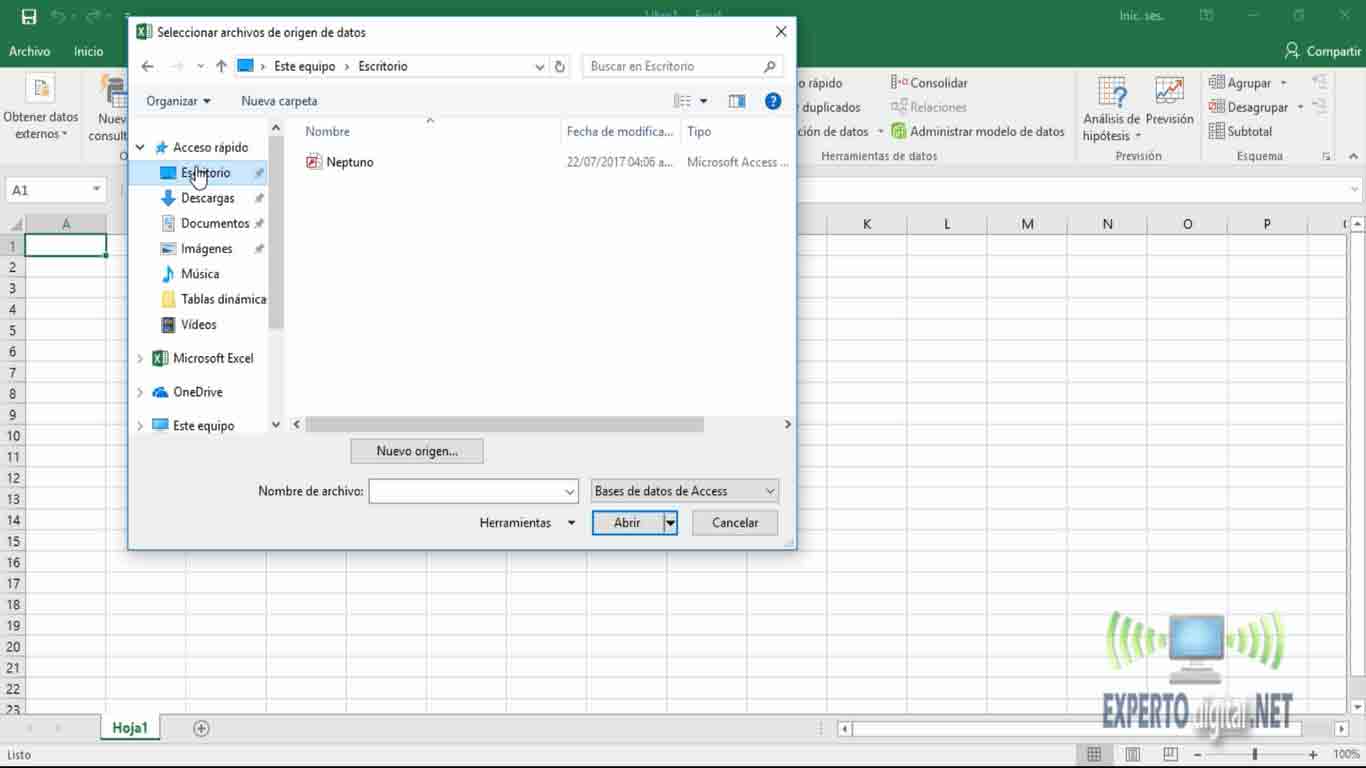
Task: Expand the Microsoft Excel tree node
Action: [x=140, y=358]
